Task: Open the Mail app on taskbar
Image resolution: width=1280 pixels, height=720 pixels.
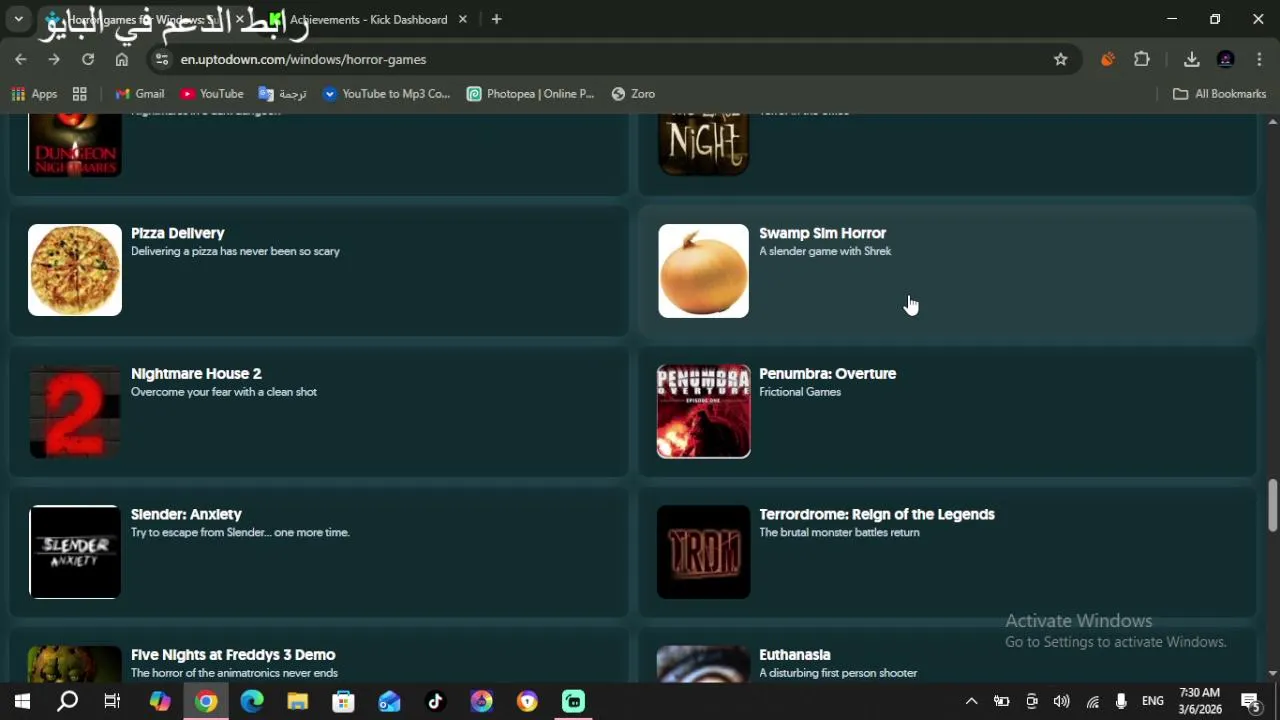Action: pyautogui.click(x=389, y=701)
